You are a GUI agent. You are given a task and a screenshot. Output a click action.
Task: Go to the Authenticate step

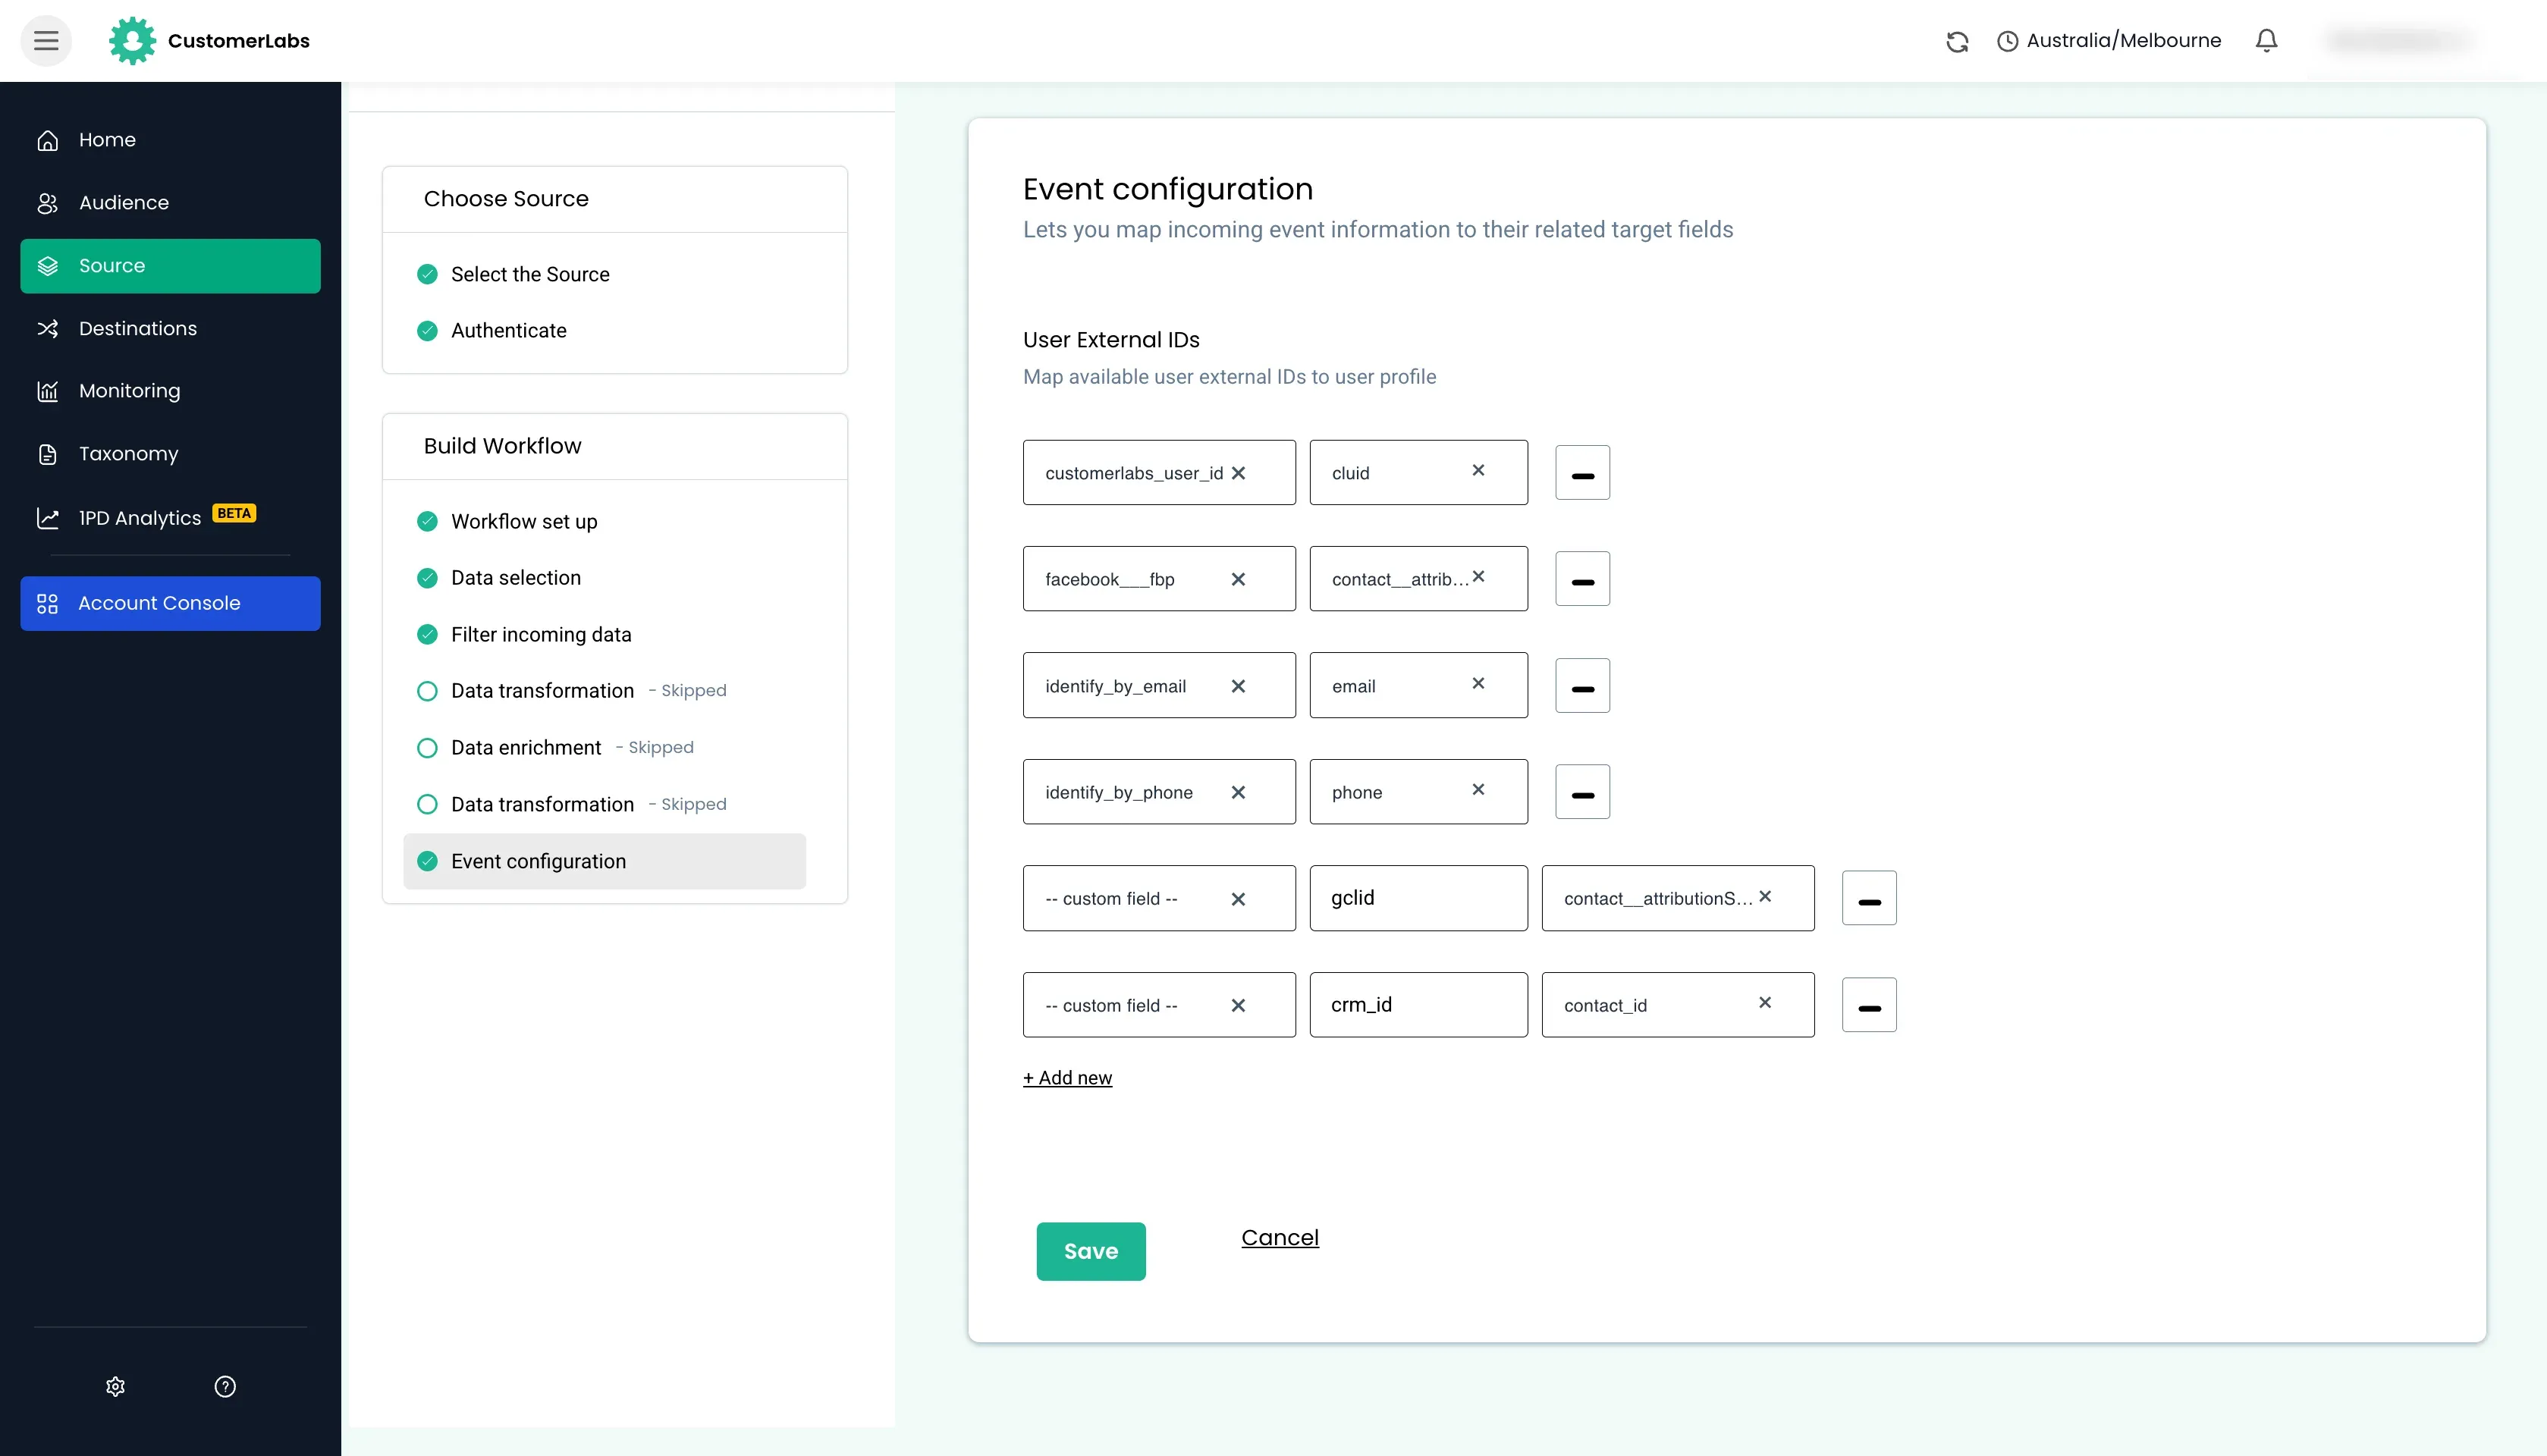(508, 330)
